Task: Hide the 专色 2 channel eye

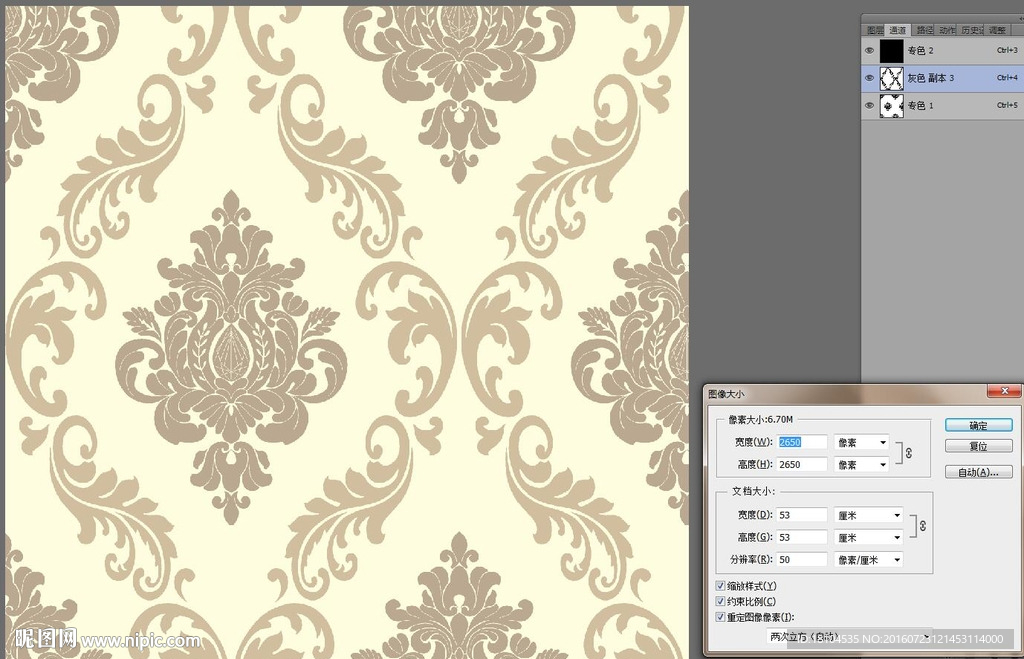Action: (x=869, y=50)
